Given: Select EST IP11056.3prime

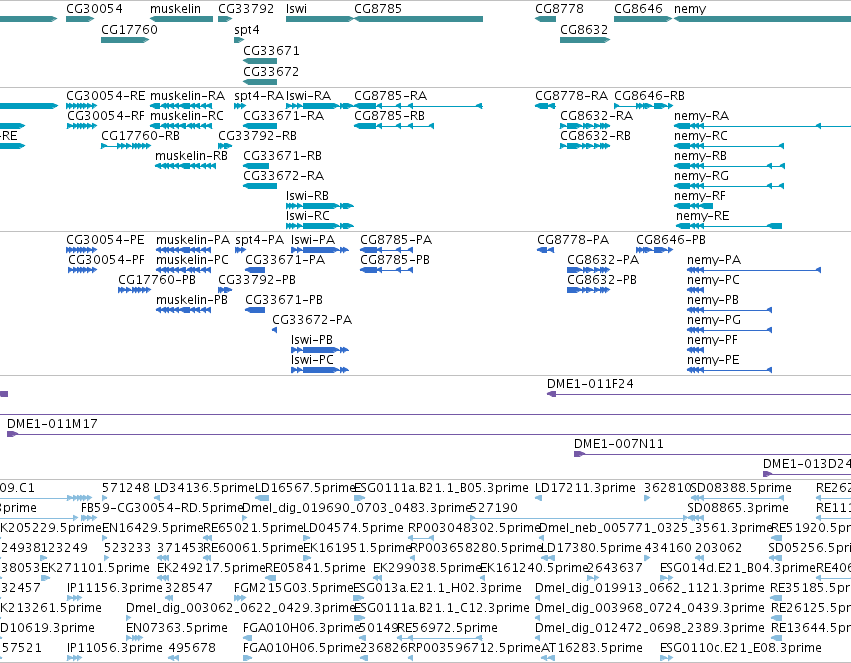Looking at the screenshot, I should [115, 648].
